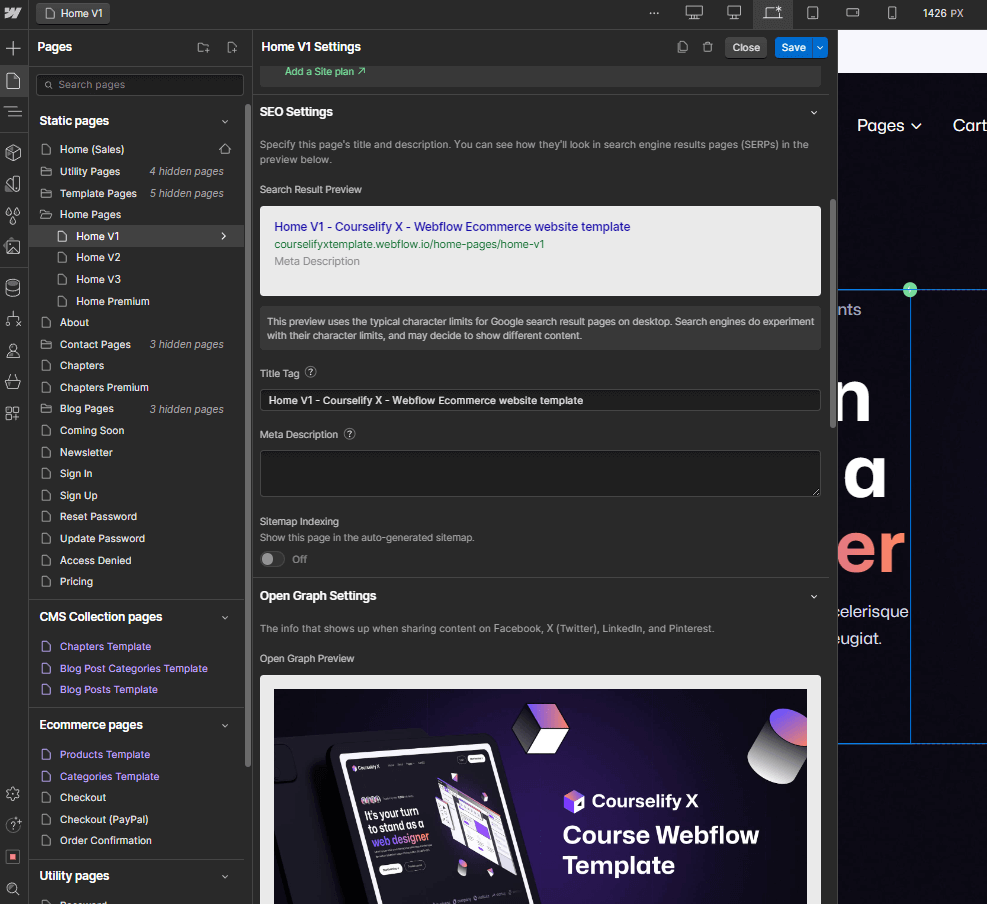The height and width of the screenshot is (904, 987).
Task: Switch to the tablet breakpoint
Action: coord(812,12)
